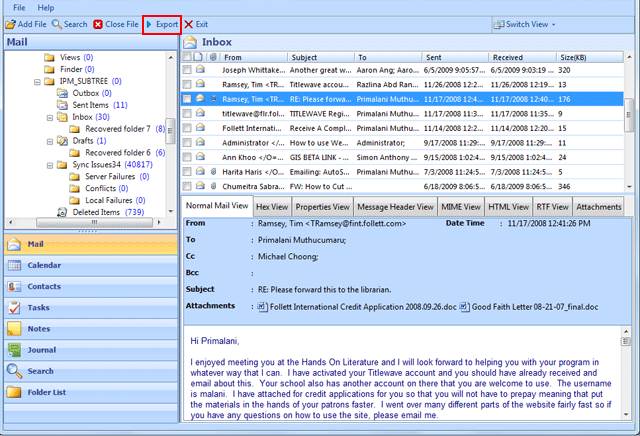Screen dimensions: 640x436
Task: Switch to the Message Header View tab
Action: tap(396, 207)
